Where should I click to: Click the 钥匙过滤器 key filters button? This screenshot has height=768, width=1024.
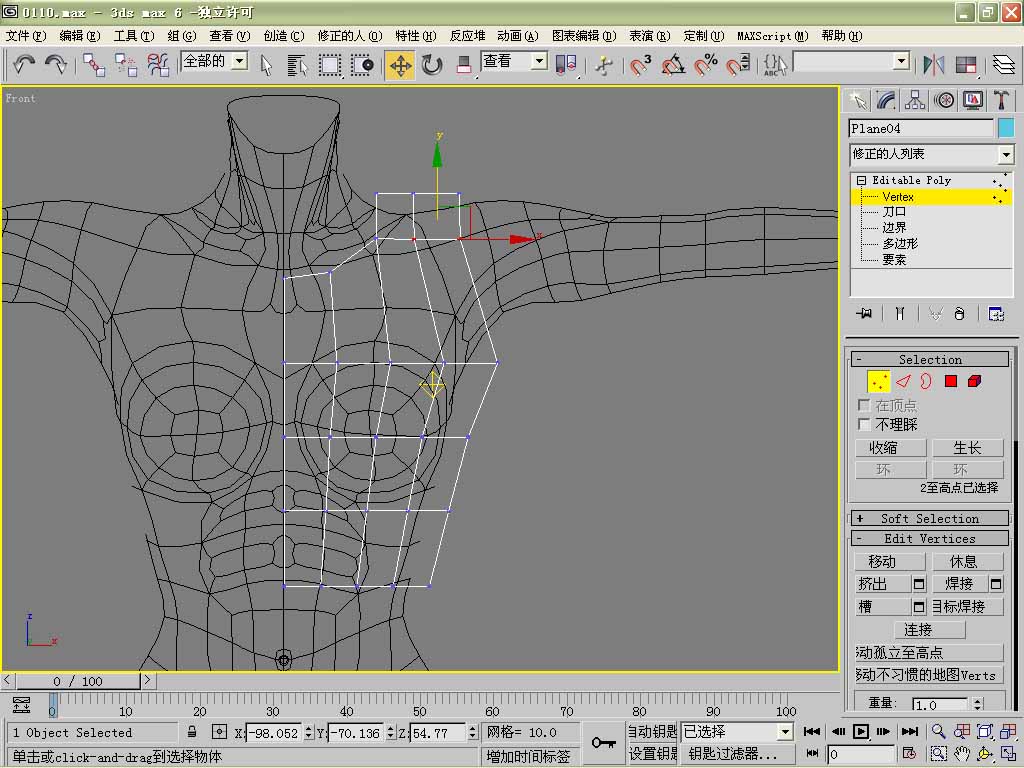(738, 754)
